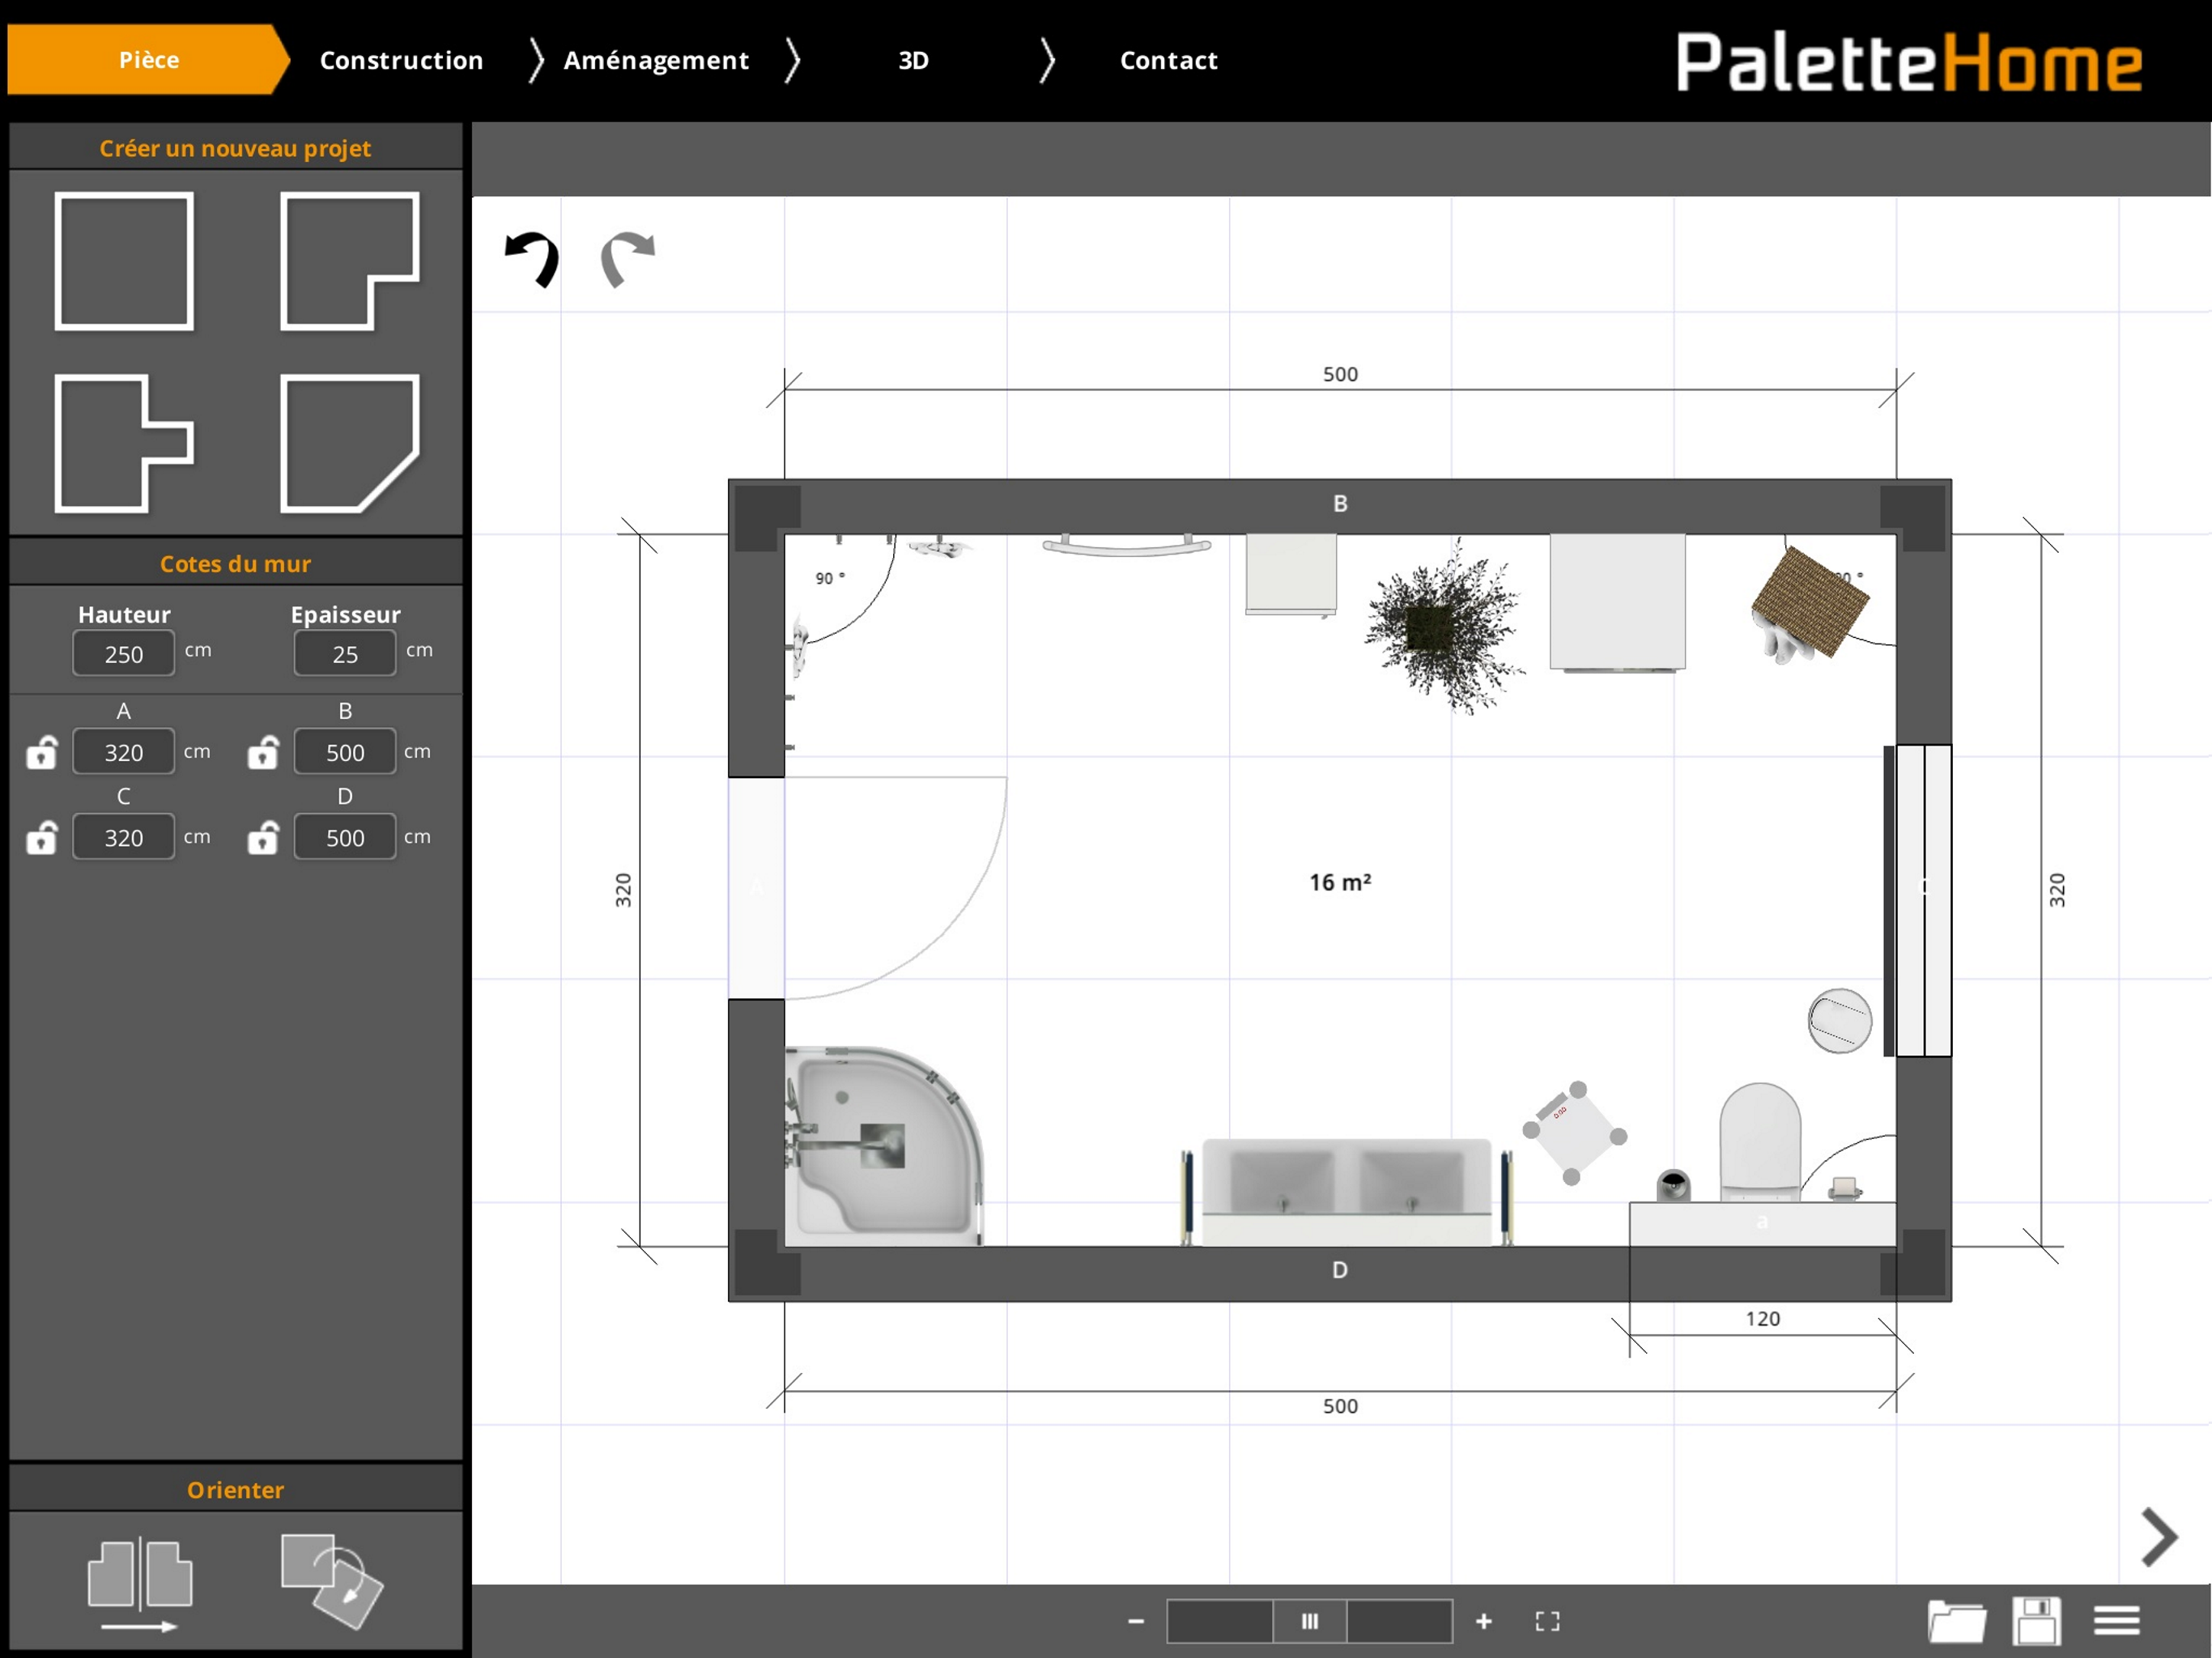
Task: Click the Créer un nouveau projet header
Action: pyautogui.click(x=235, y=148)
